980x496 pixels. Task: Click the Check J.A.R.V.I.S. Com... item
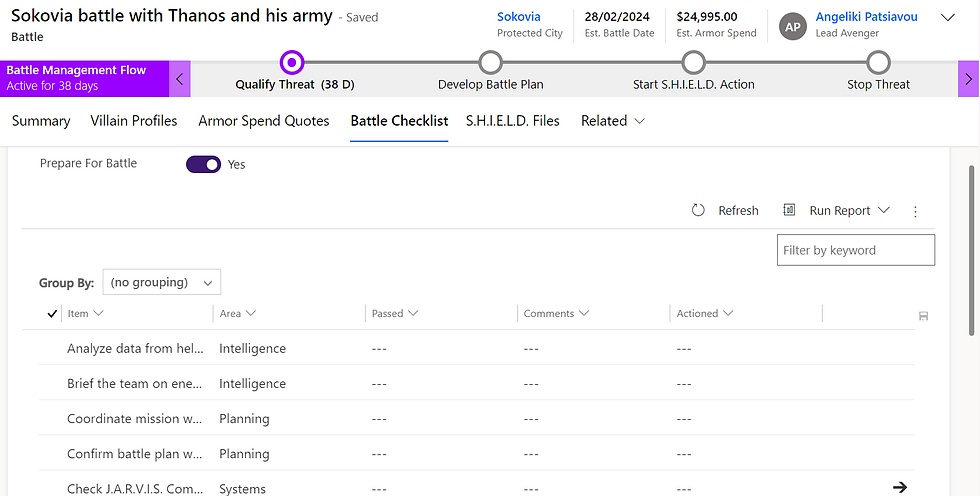pos(136,489)
